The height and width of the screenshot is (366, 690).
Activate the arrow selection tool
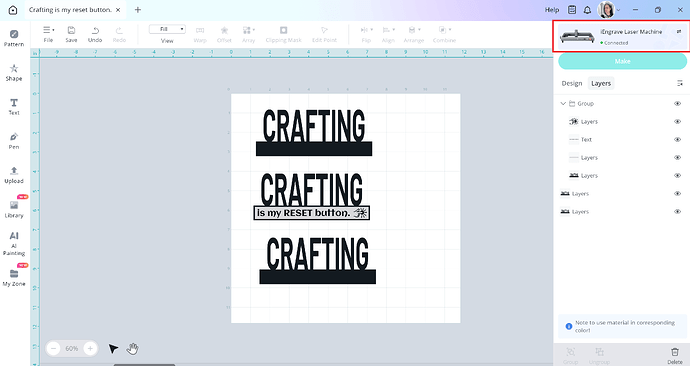tap(113, 349)
